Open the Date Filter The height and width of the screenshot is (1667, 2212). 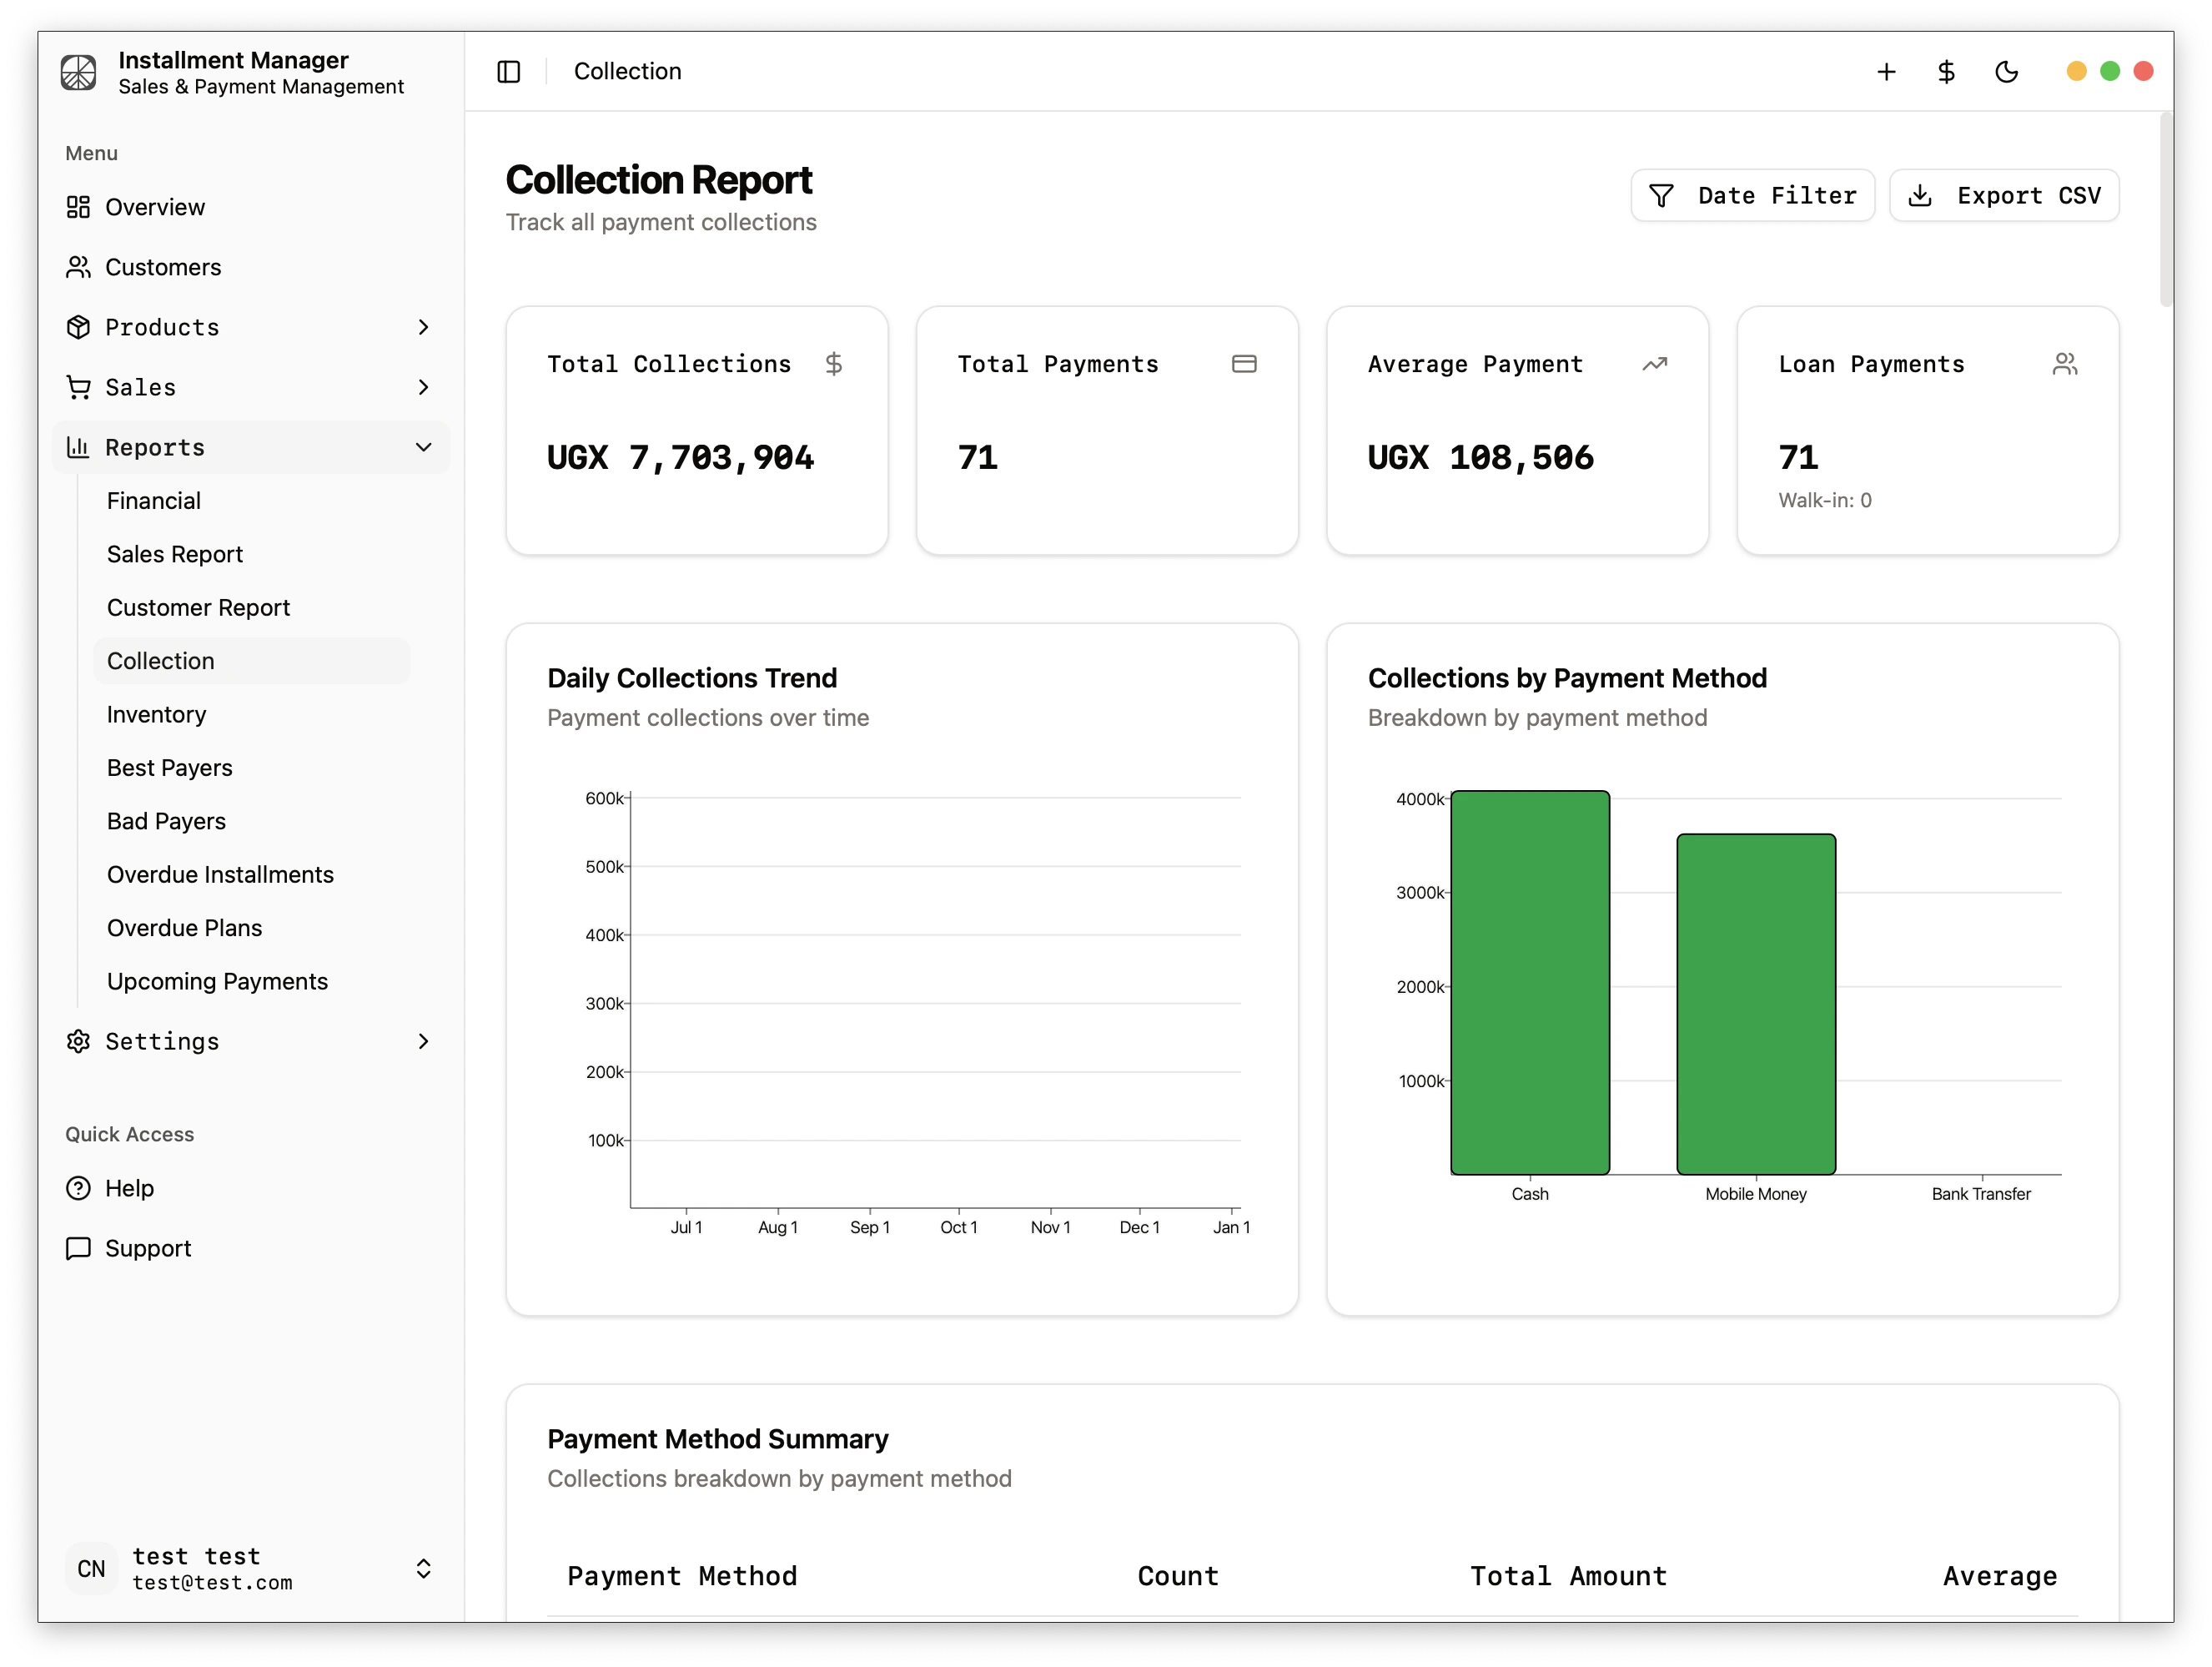1752,195
